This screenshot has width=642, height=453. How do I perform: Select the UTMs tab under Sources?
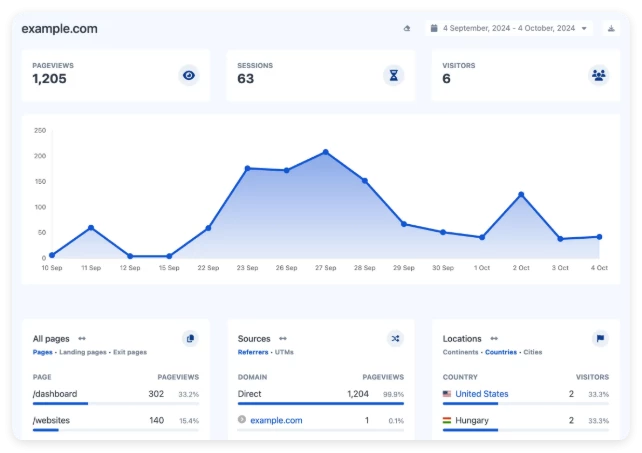tap(283, 352)
